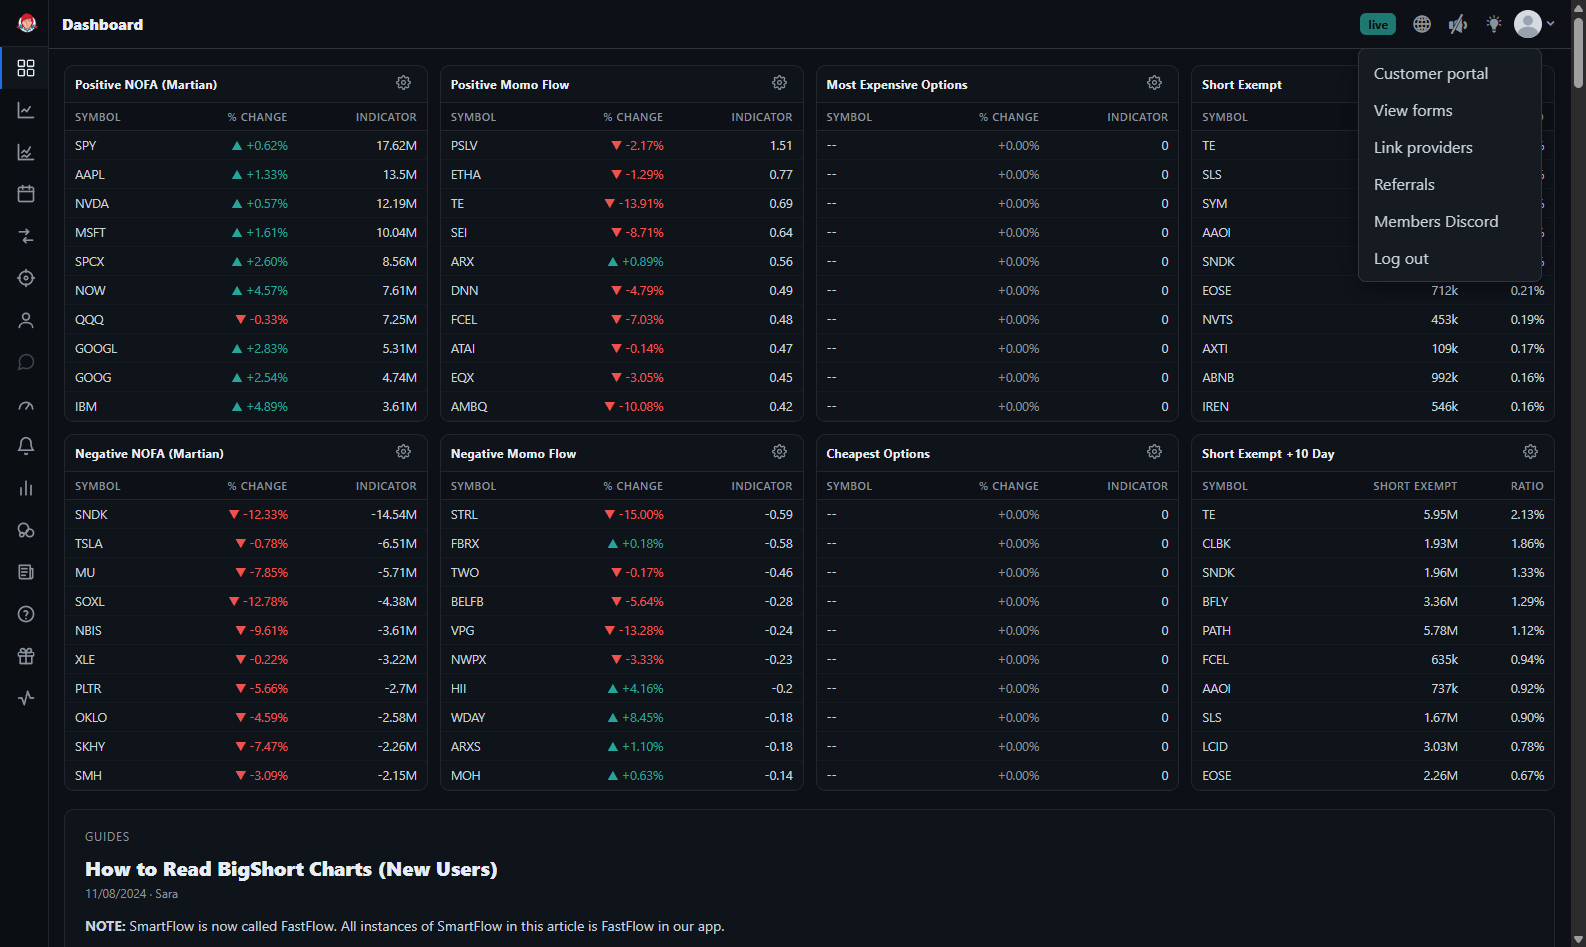Select View forms from the user menu

pyautogui.click(x=1413, y=111)
